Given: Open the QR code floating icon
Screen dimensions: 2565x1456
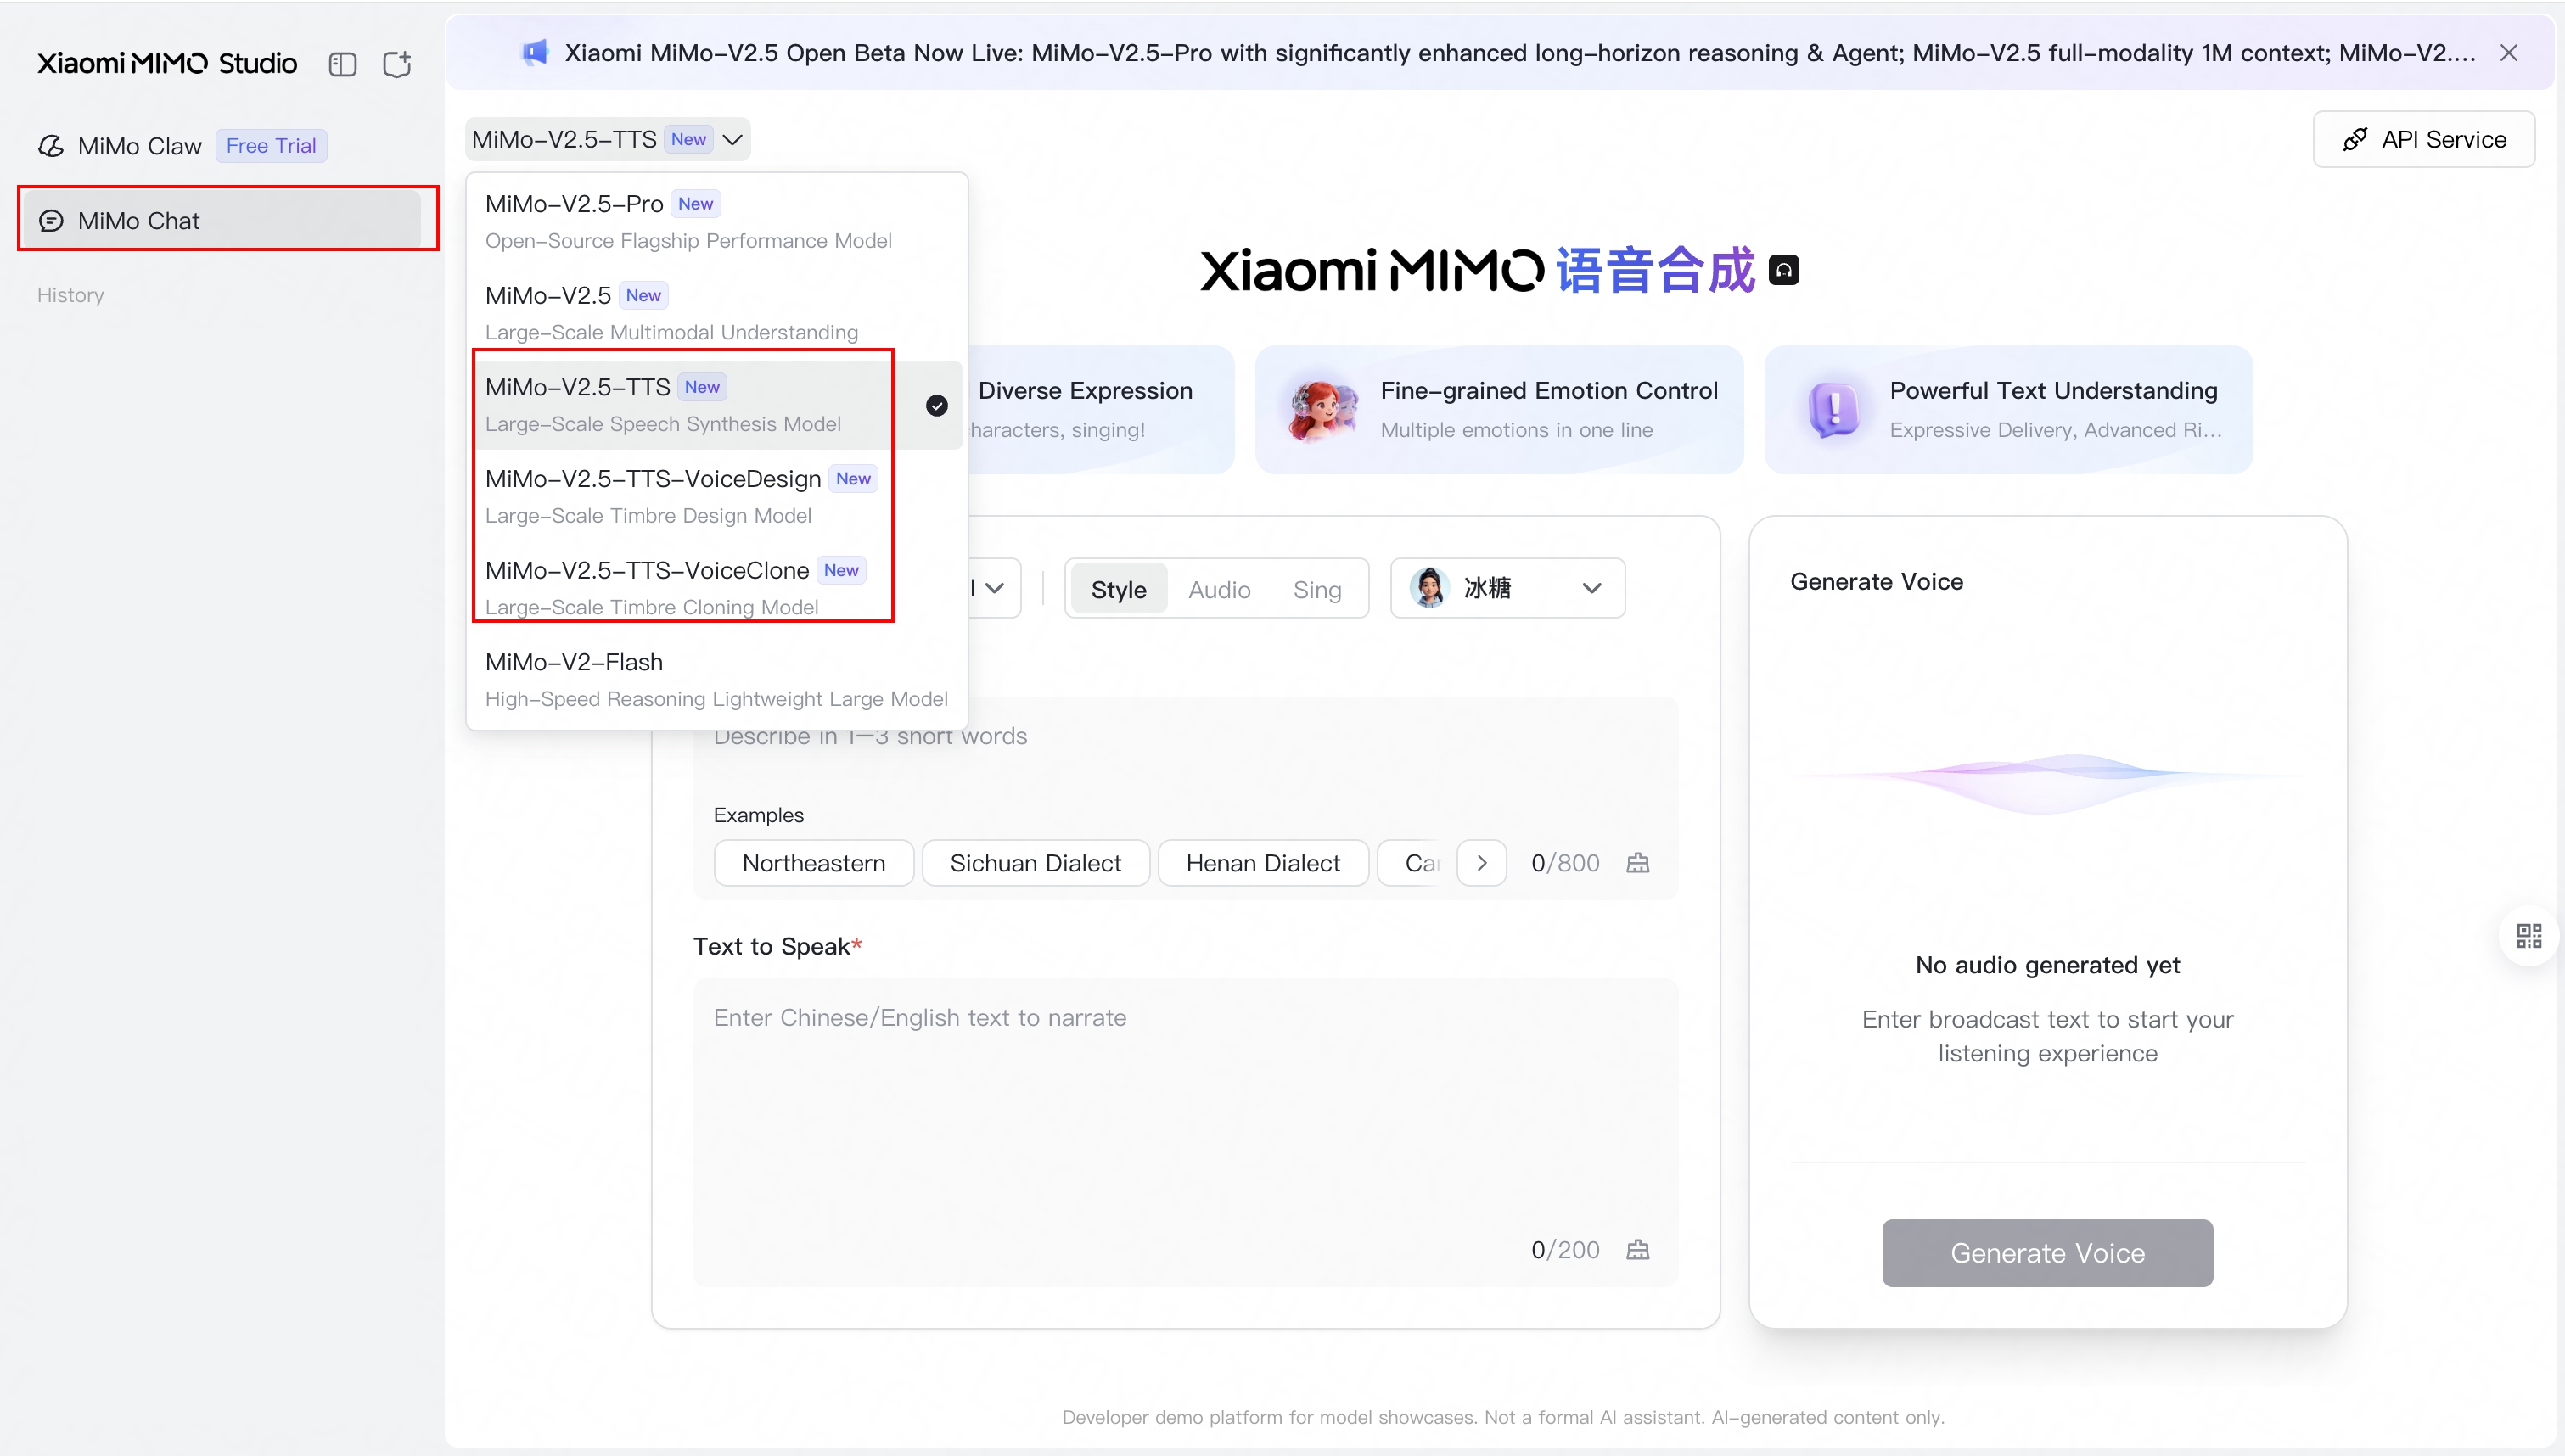Looking at the screenshot, I should (2529, 936).
